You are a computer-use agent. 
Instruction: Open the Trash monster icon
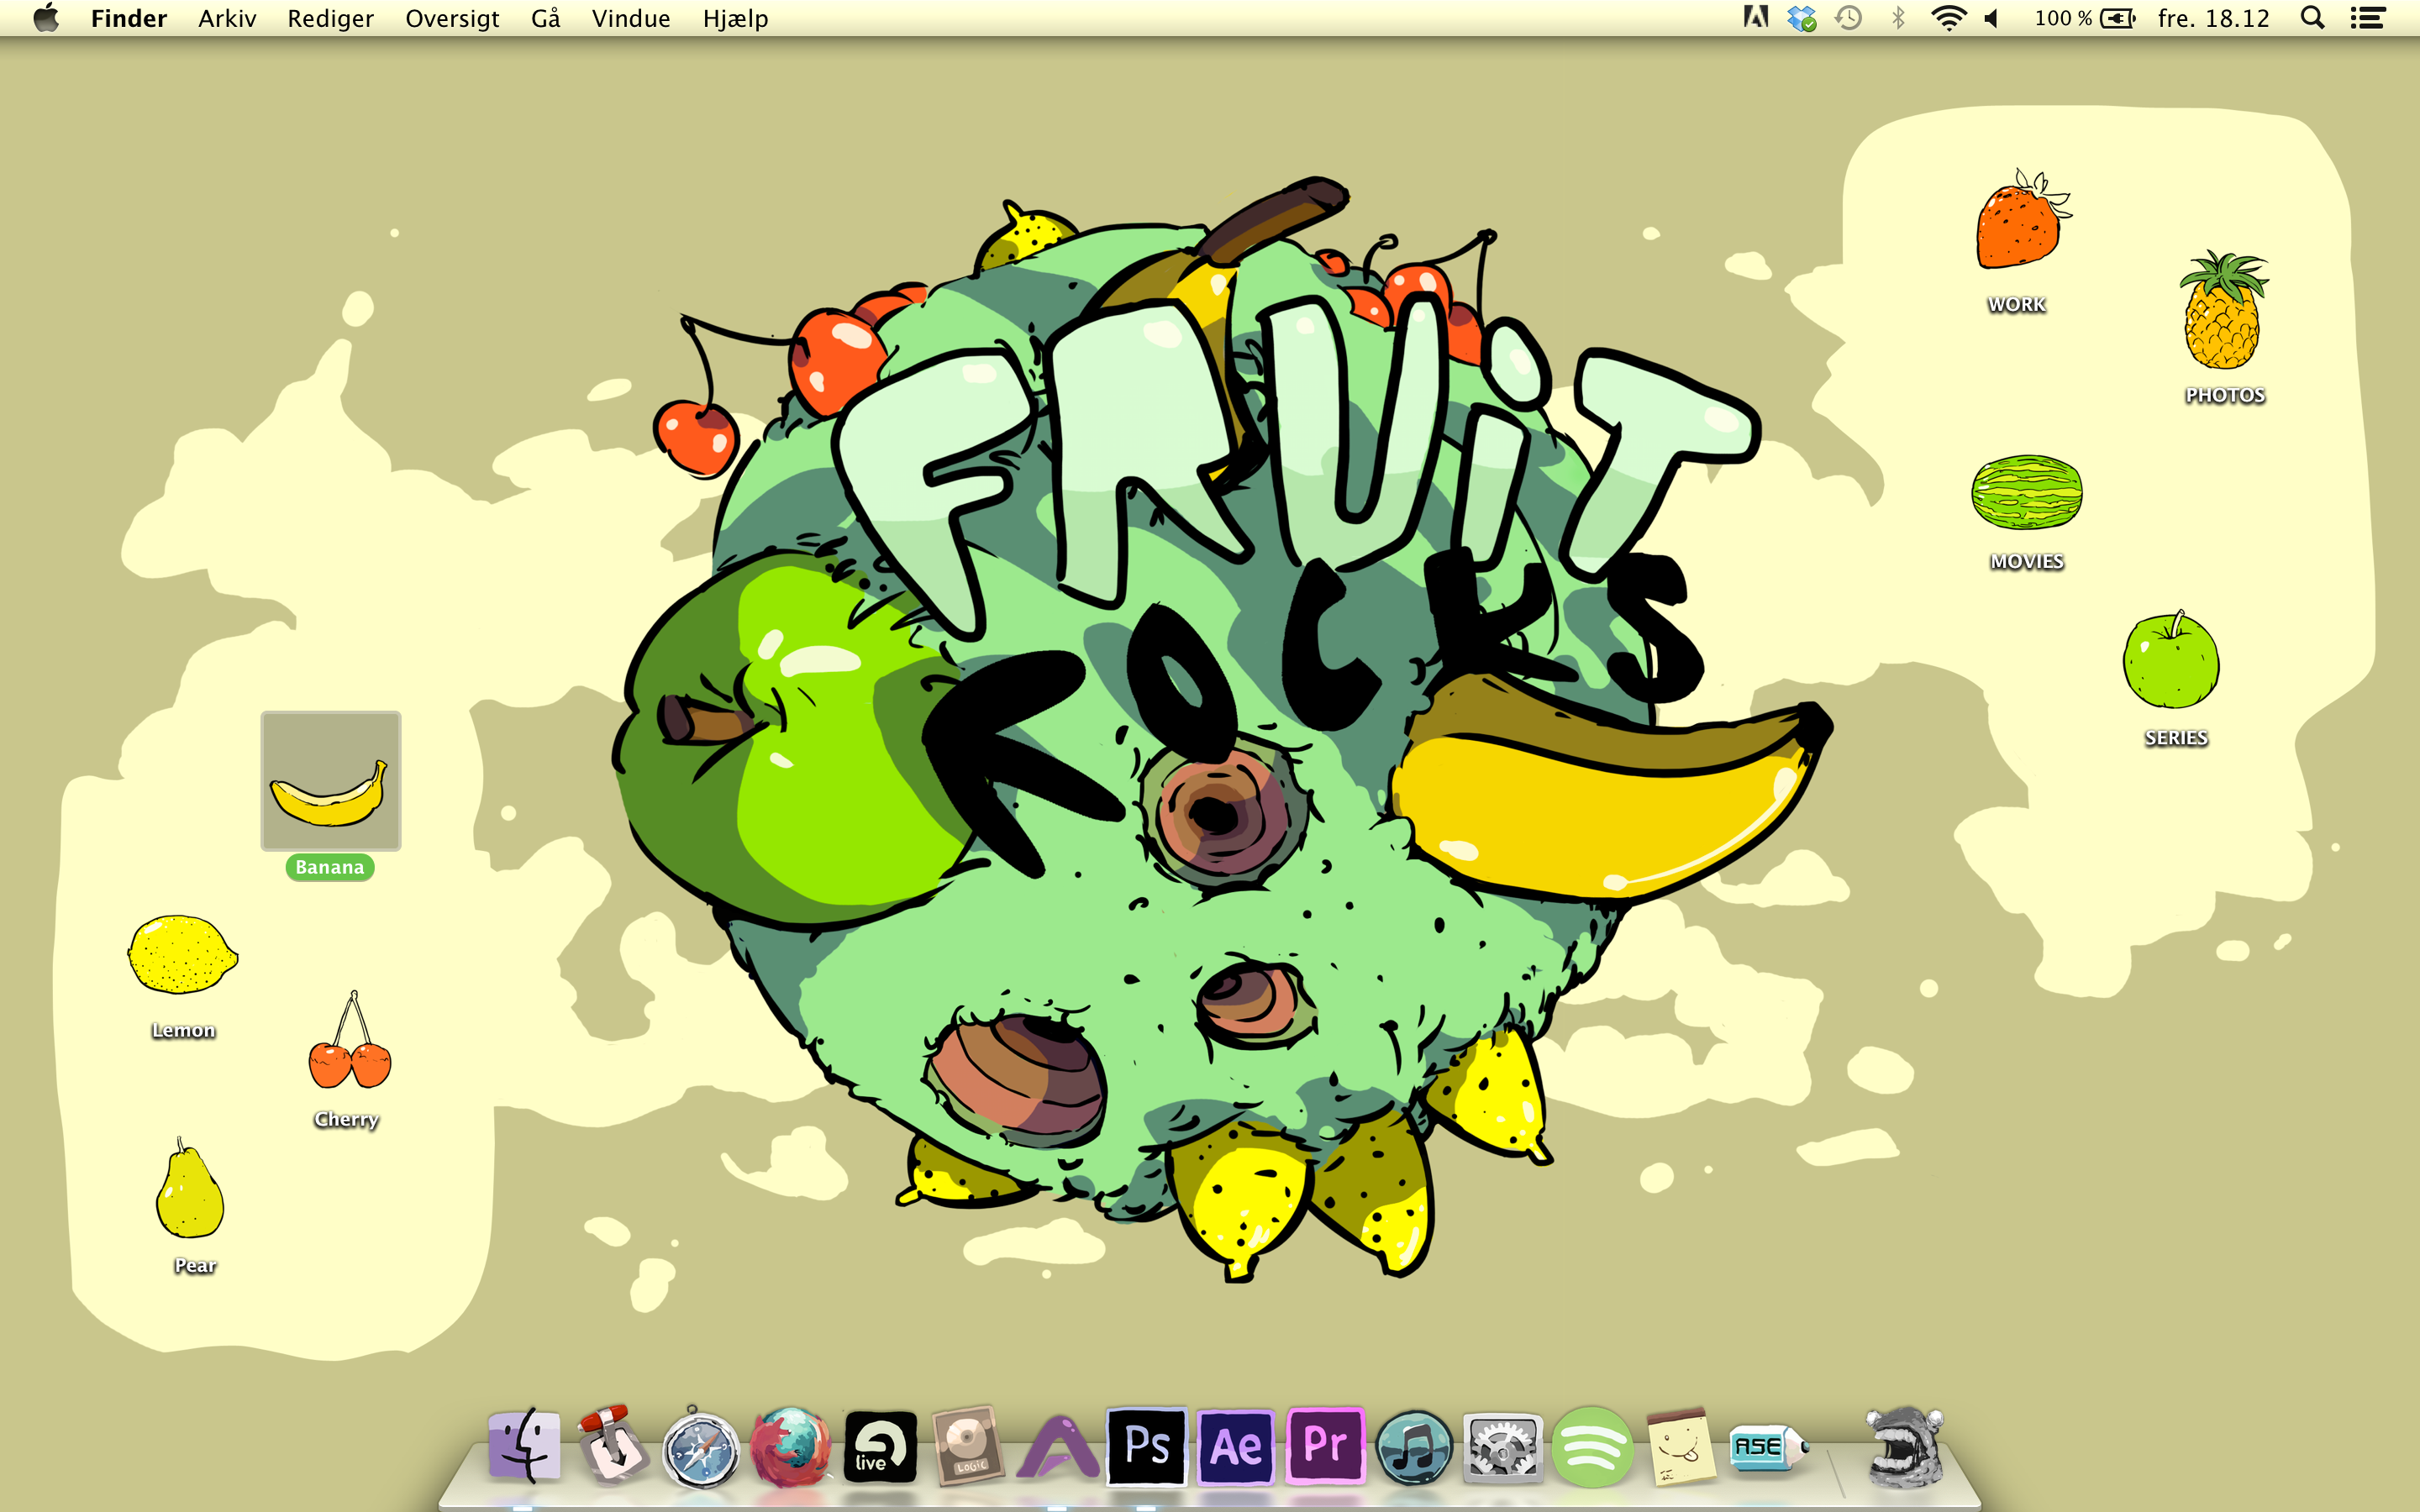point(1906,1446)
